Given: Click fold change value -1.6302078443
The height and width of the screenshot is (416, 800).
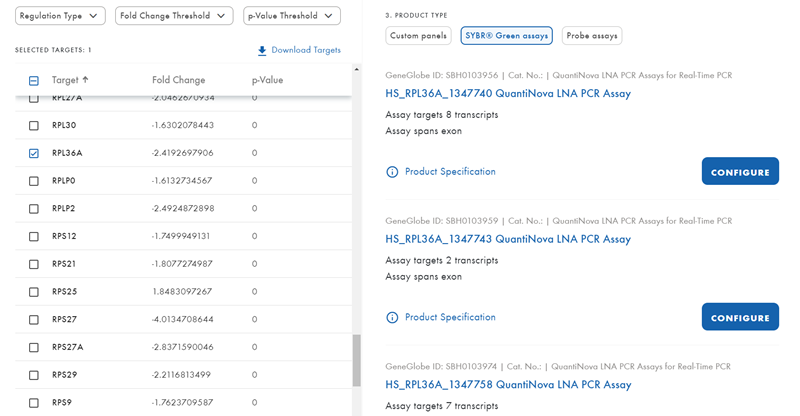Looking at the screenshot, I should pyautogui.click(x=182, y=125).
